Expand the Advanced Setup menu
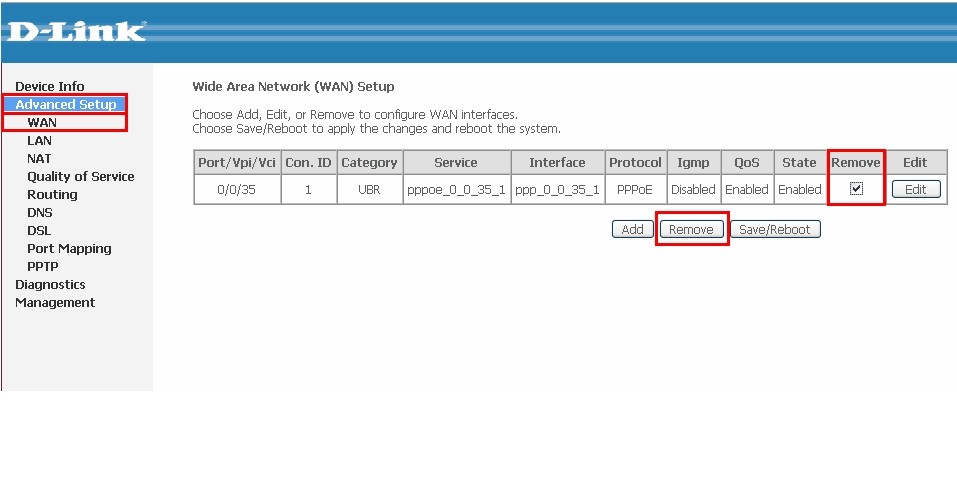957x495 pixels. [x=66, y=105]
